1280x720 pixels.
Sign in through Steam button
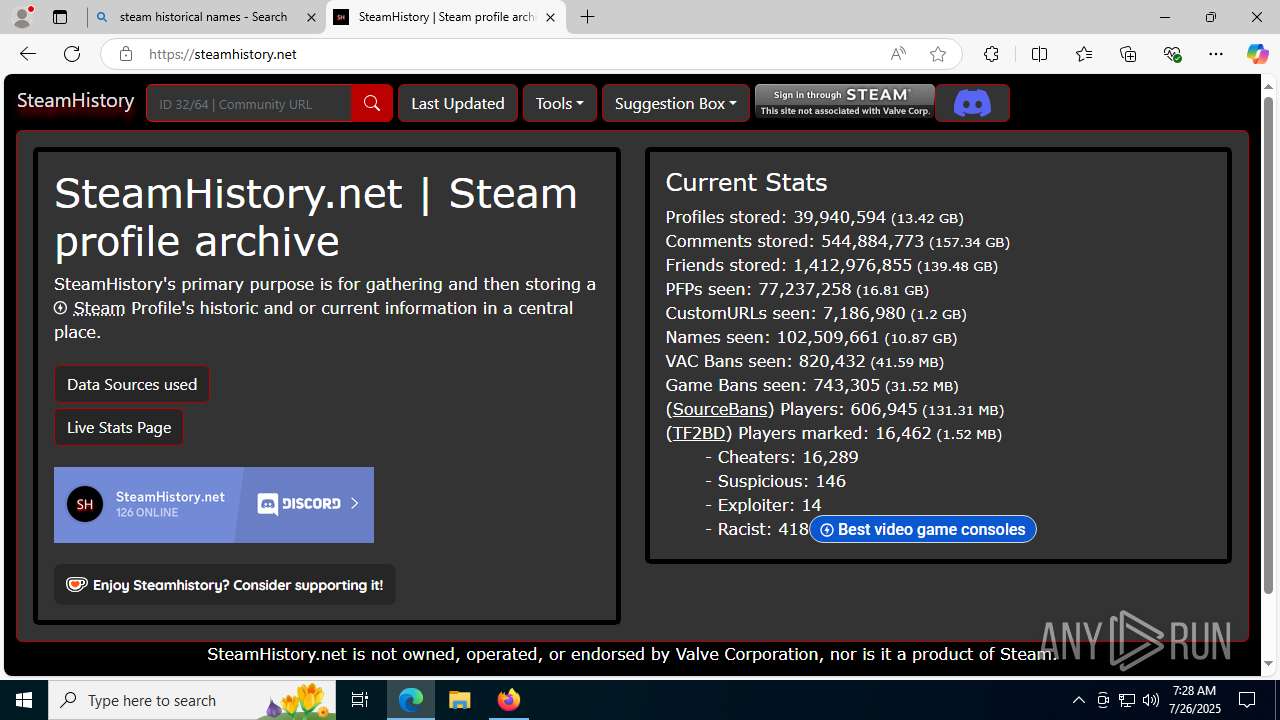pyautogui.click(x=845, y=102)
